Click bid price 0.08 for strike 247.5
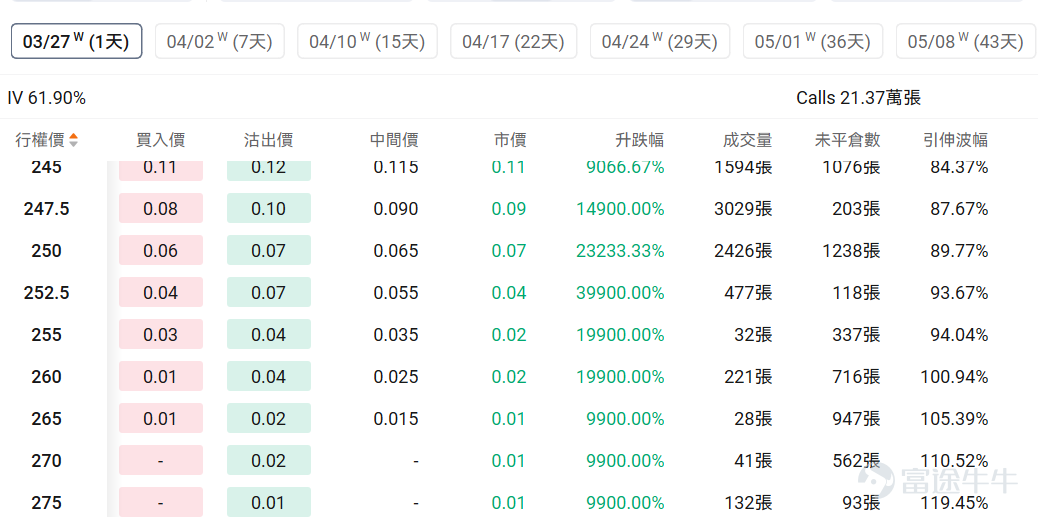The image size is (1038, 517). click(161, 209)
